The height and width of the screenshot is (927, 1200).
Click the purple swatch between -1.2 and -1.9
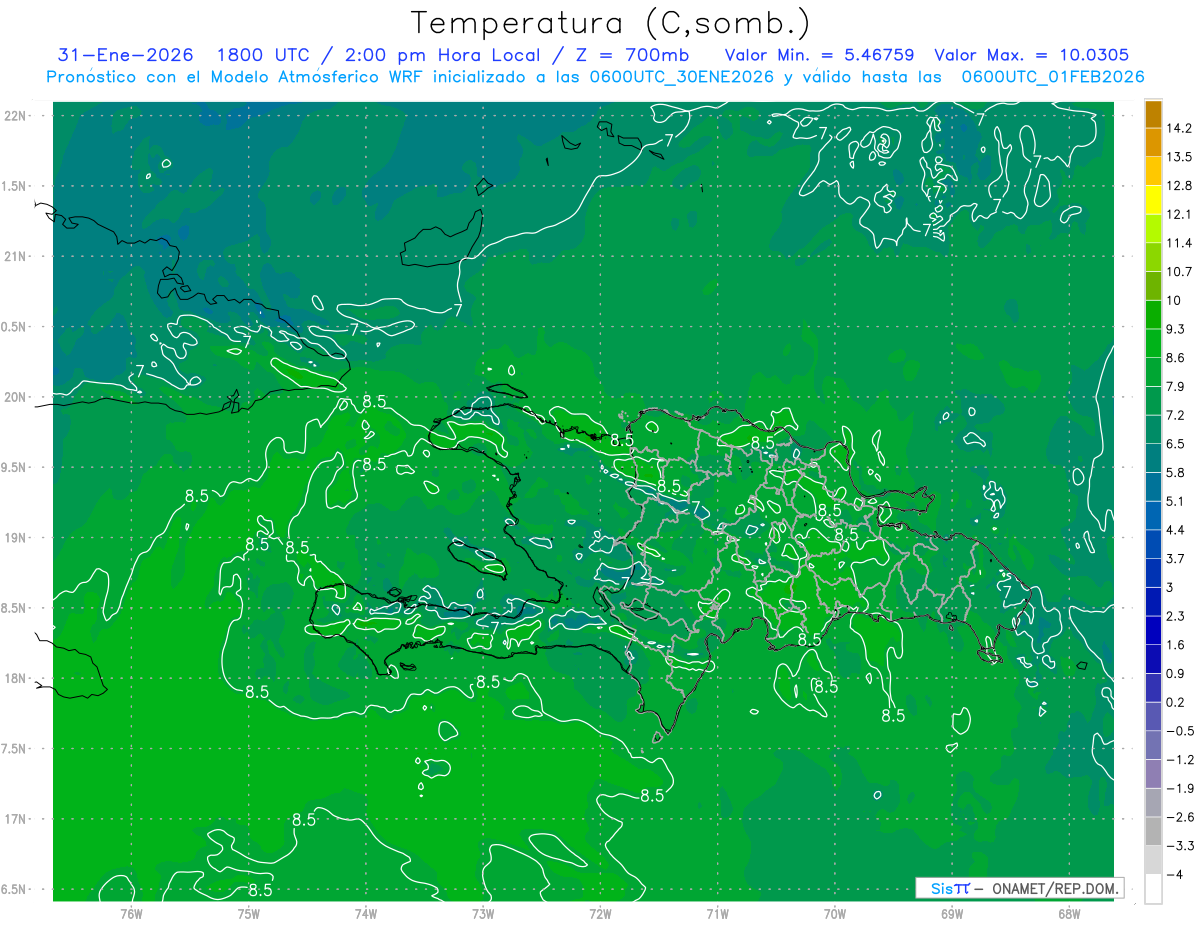tap(1153, 773)
